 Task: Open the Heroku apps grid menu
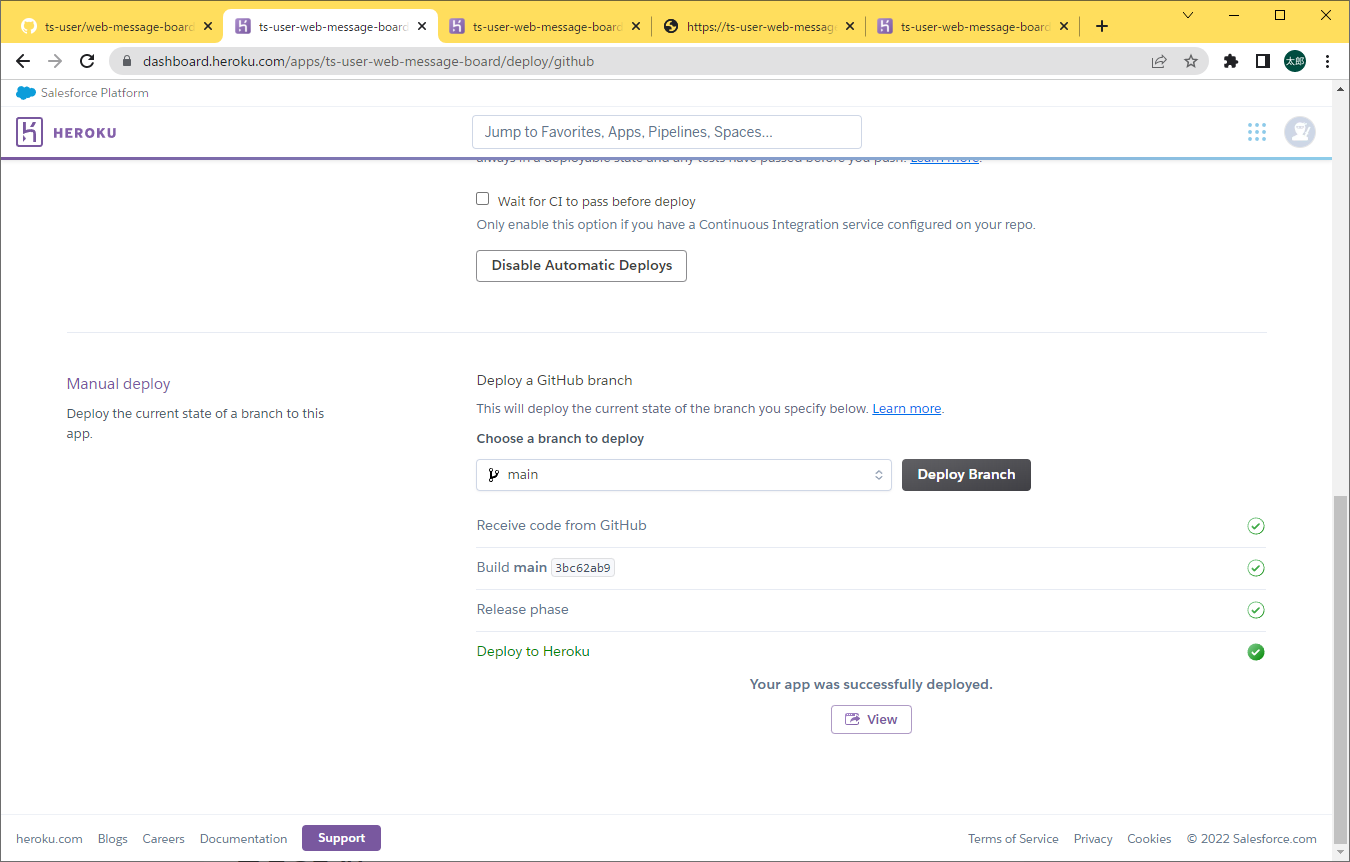pyautogui.click(x=1257, y=132)
